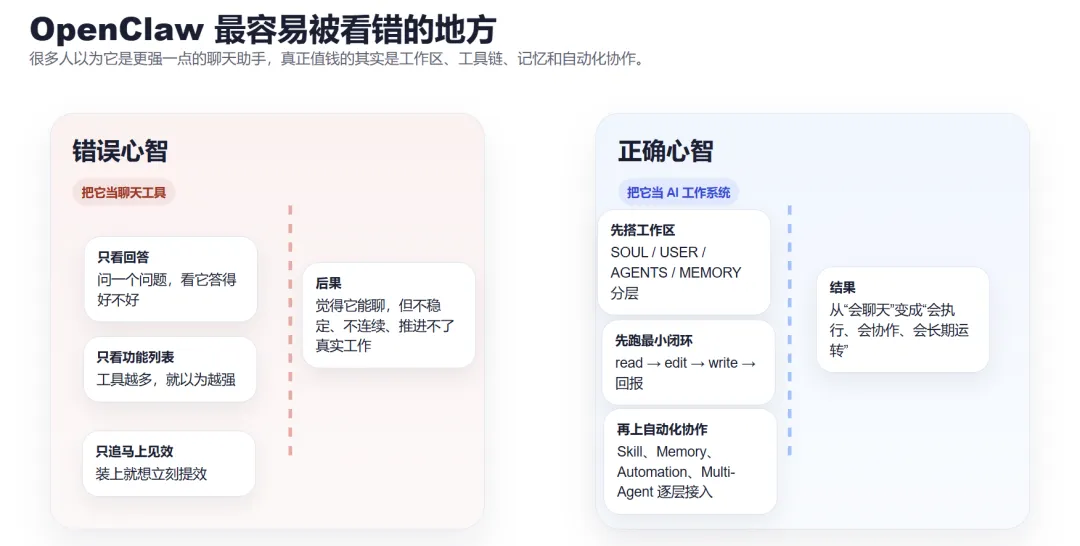This screenshot has width=1080, height=546.
Task: Click the title 'OpenClaw 最容易被看错的地方'
Action: pos(263,29)
